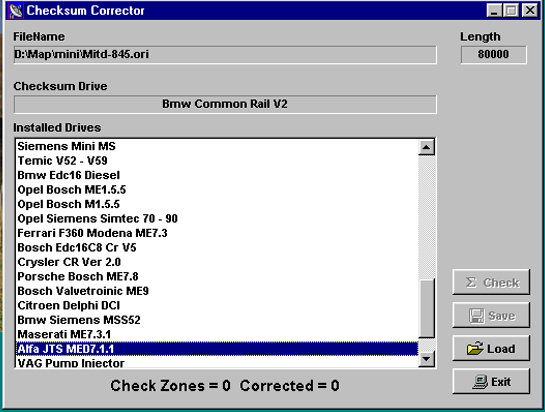
Task: Click the Exit button with computer icon
Action: pos(491,381)
